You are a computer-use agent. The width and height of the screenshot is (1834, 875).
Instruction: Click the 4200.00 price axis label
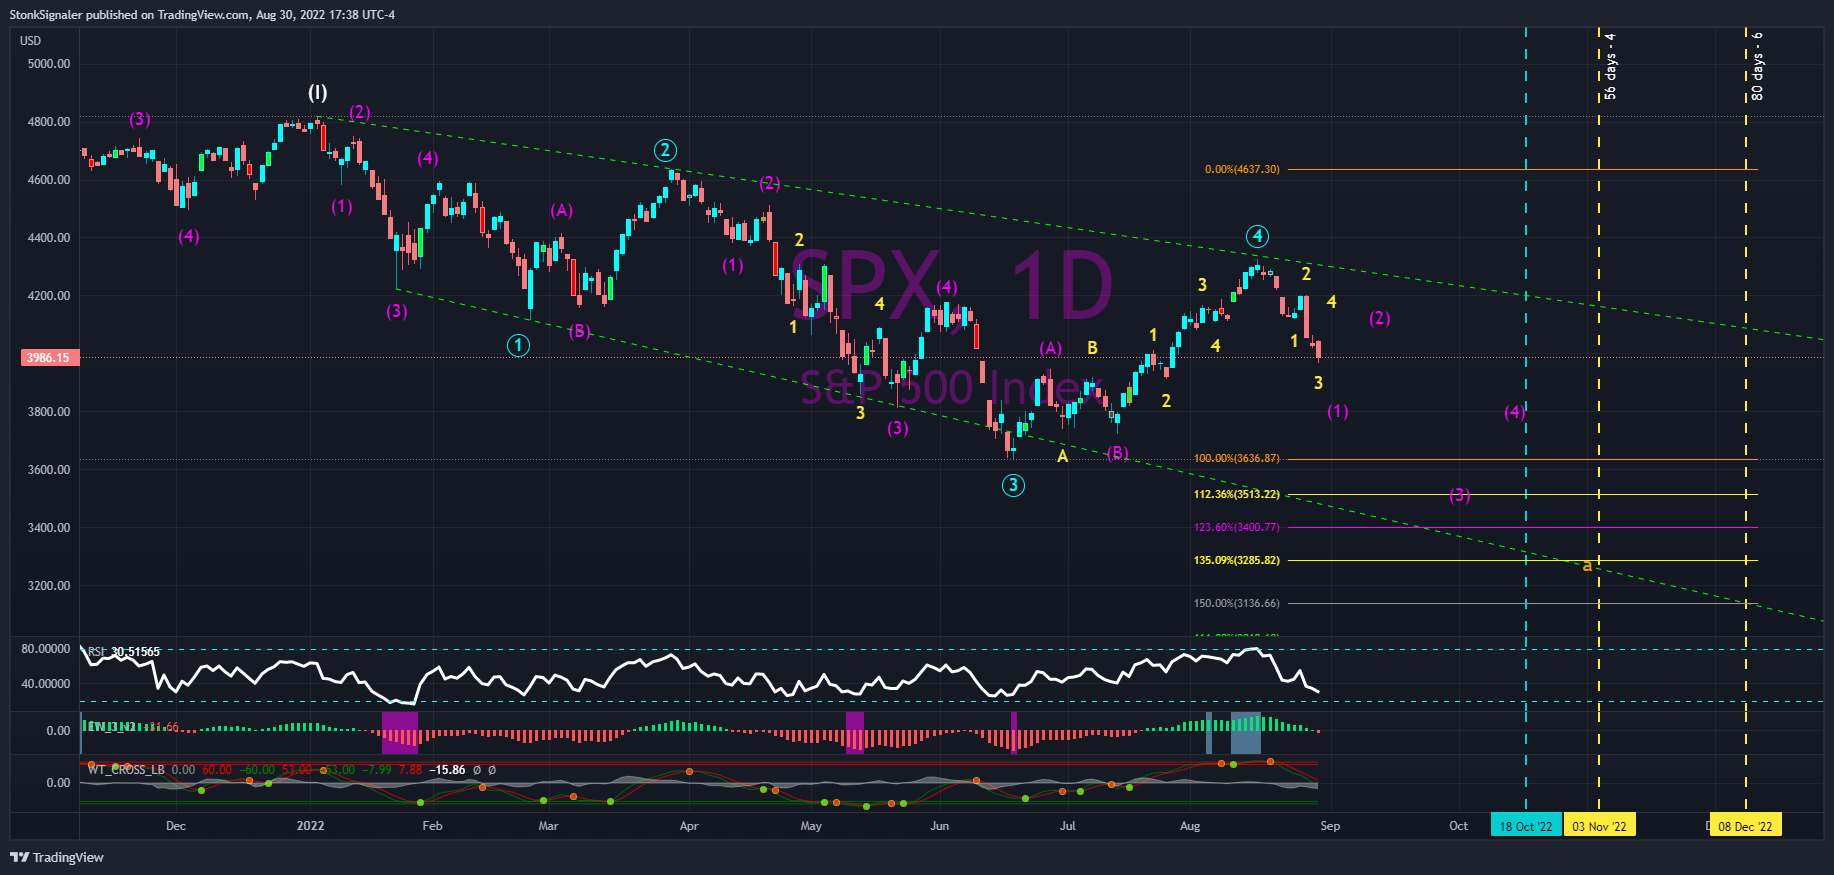(49, 295)
